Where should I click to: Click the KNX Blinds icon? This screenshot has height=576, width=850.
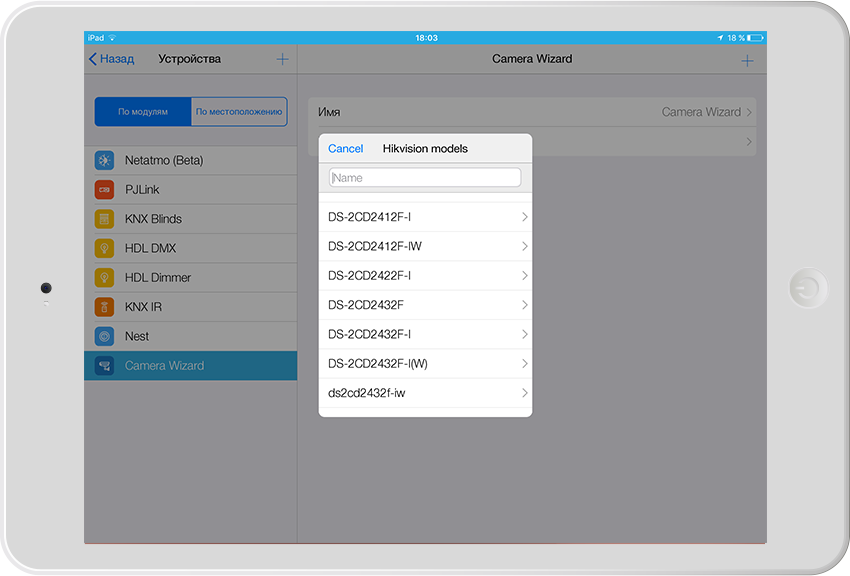point(104,219)
